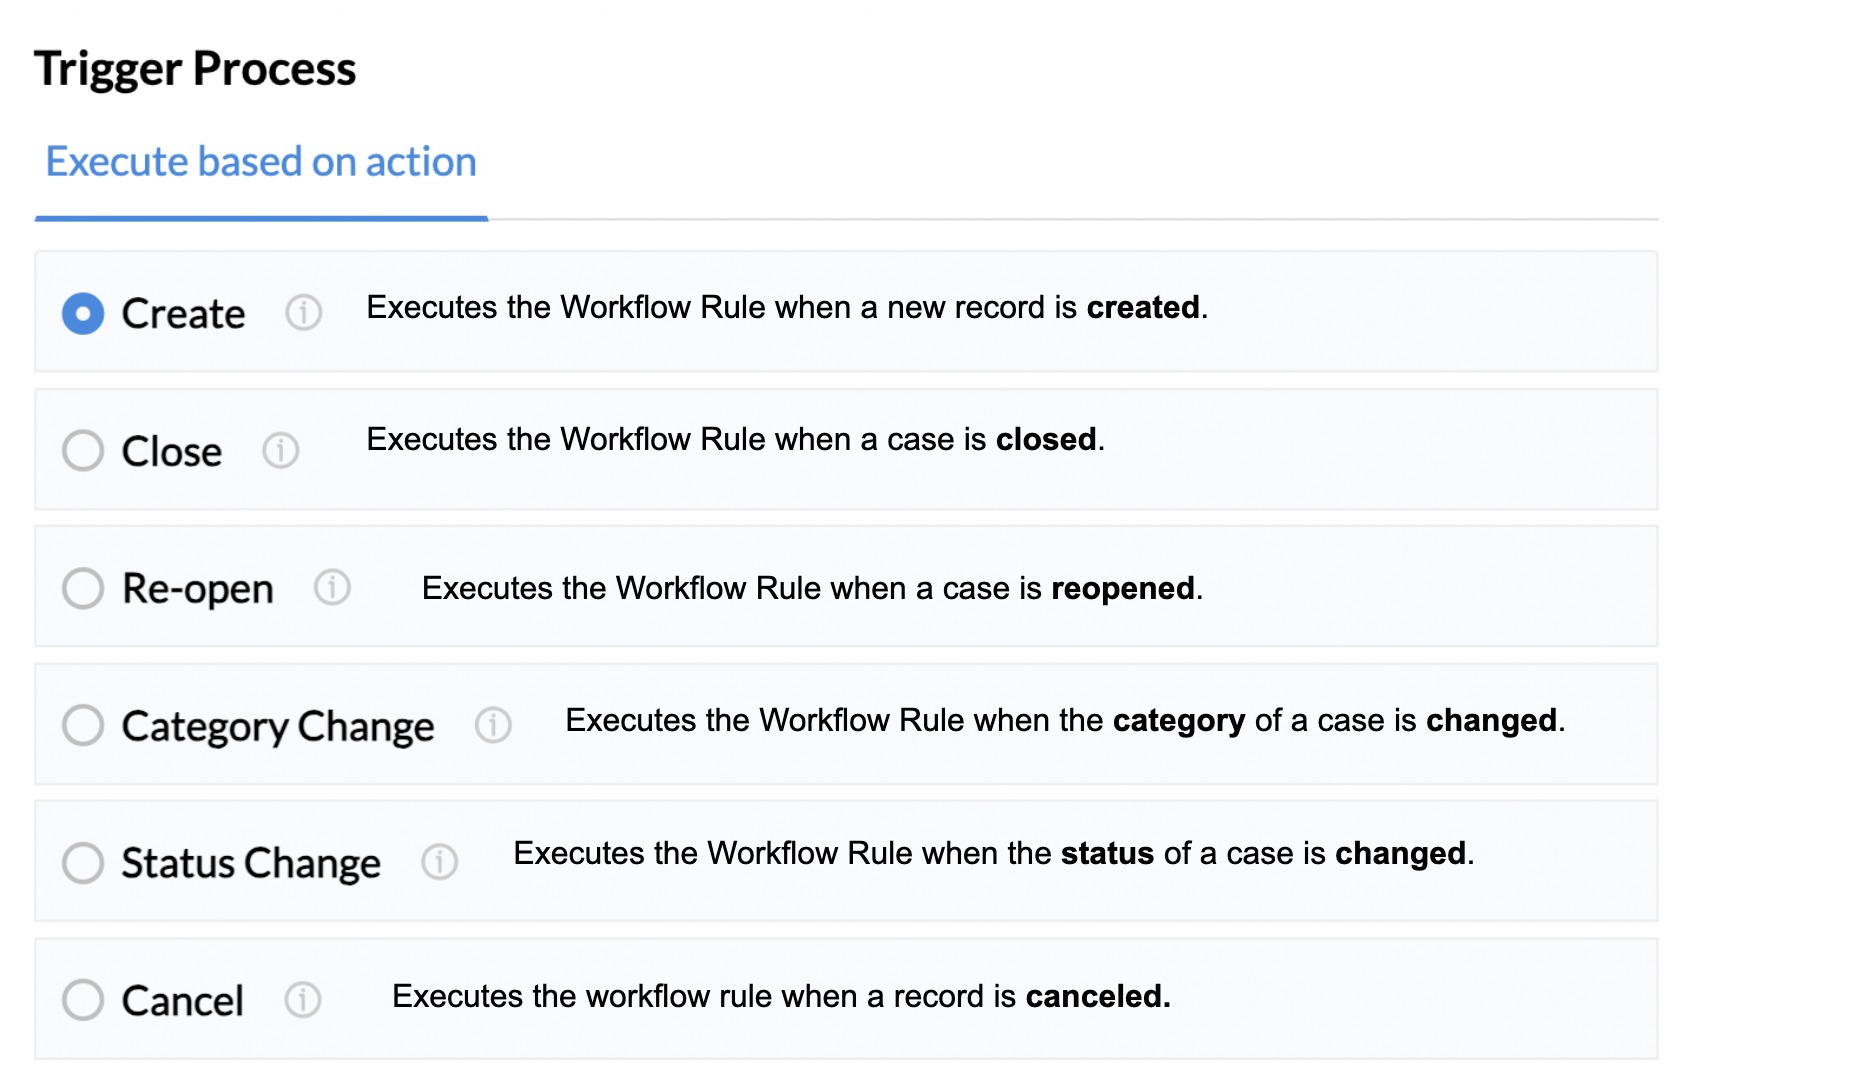The width and height of the screenshot is (1854, 1080).
Task: Click the info icon next to Create
Action: pos(303,313)
